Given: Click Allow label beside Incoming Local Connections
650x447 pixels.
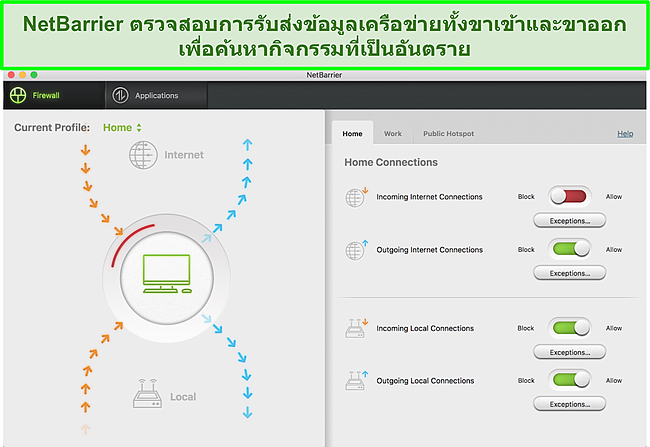Looking at the screenshot, I should [614, 328].
